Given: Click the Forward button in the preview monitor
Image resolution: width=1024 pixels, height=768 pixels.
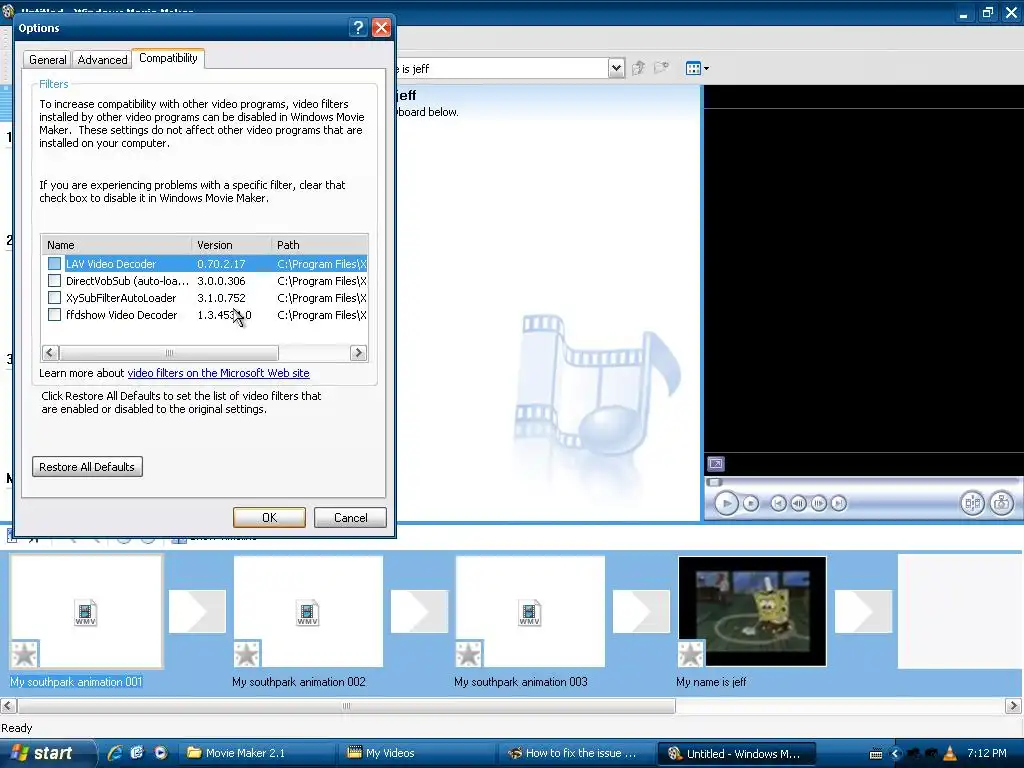Looking at the screenshot, I should click(x=839, y=504).
